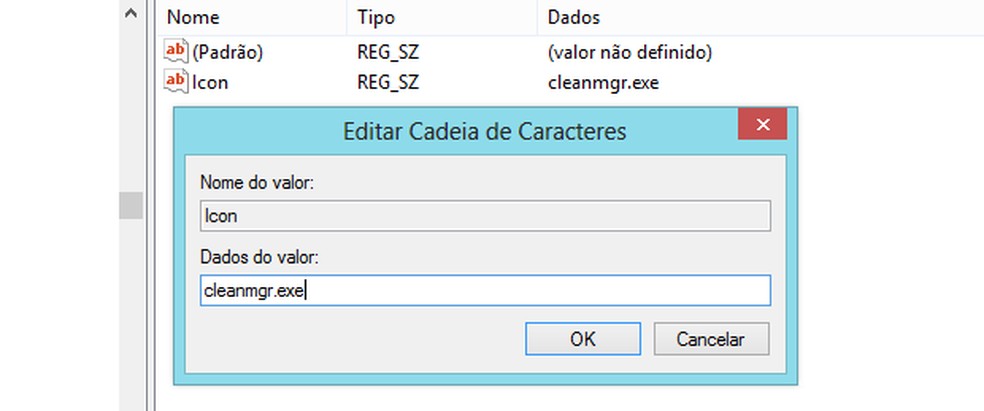This screenshot has width=984, height=411.
Task: Click the Tipo column header
Action: pyautogui.click(x=375, y=18)
